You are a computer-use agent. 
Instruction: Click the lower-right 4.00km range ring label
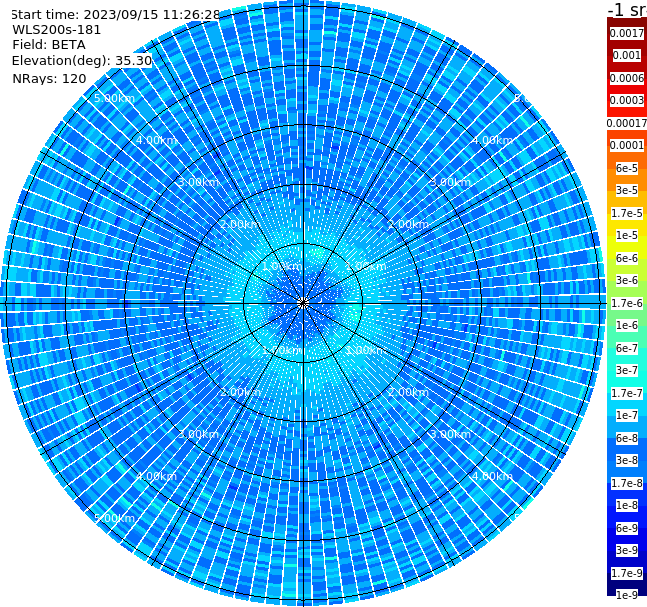pos(492,476)
